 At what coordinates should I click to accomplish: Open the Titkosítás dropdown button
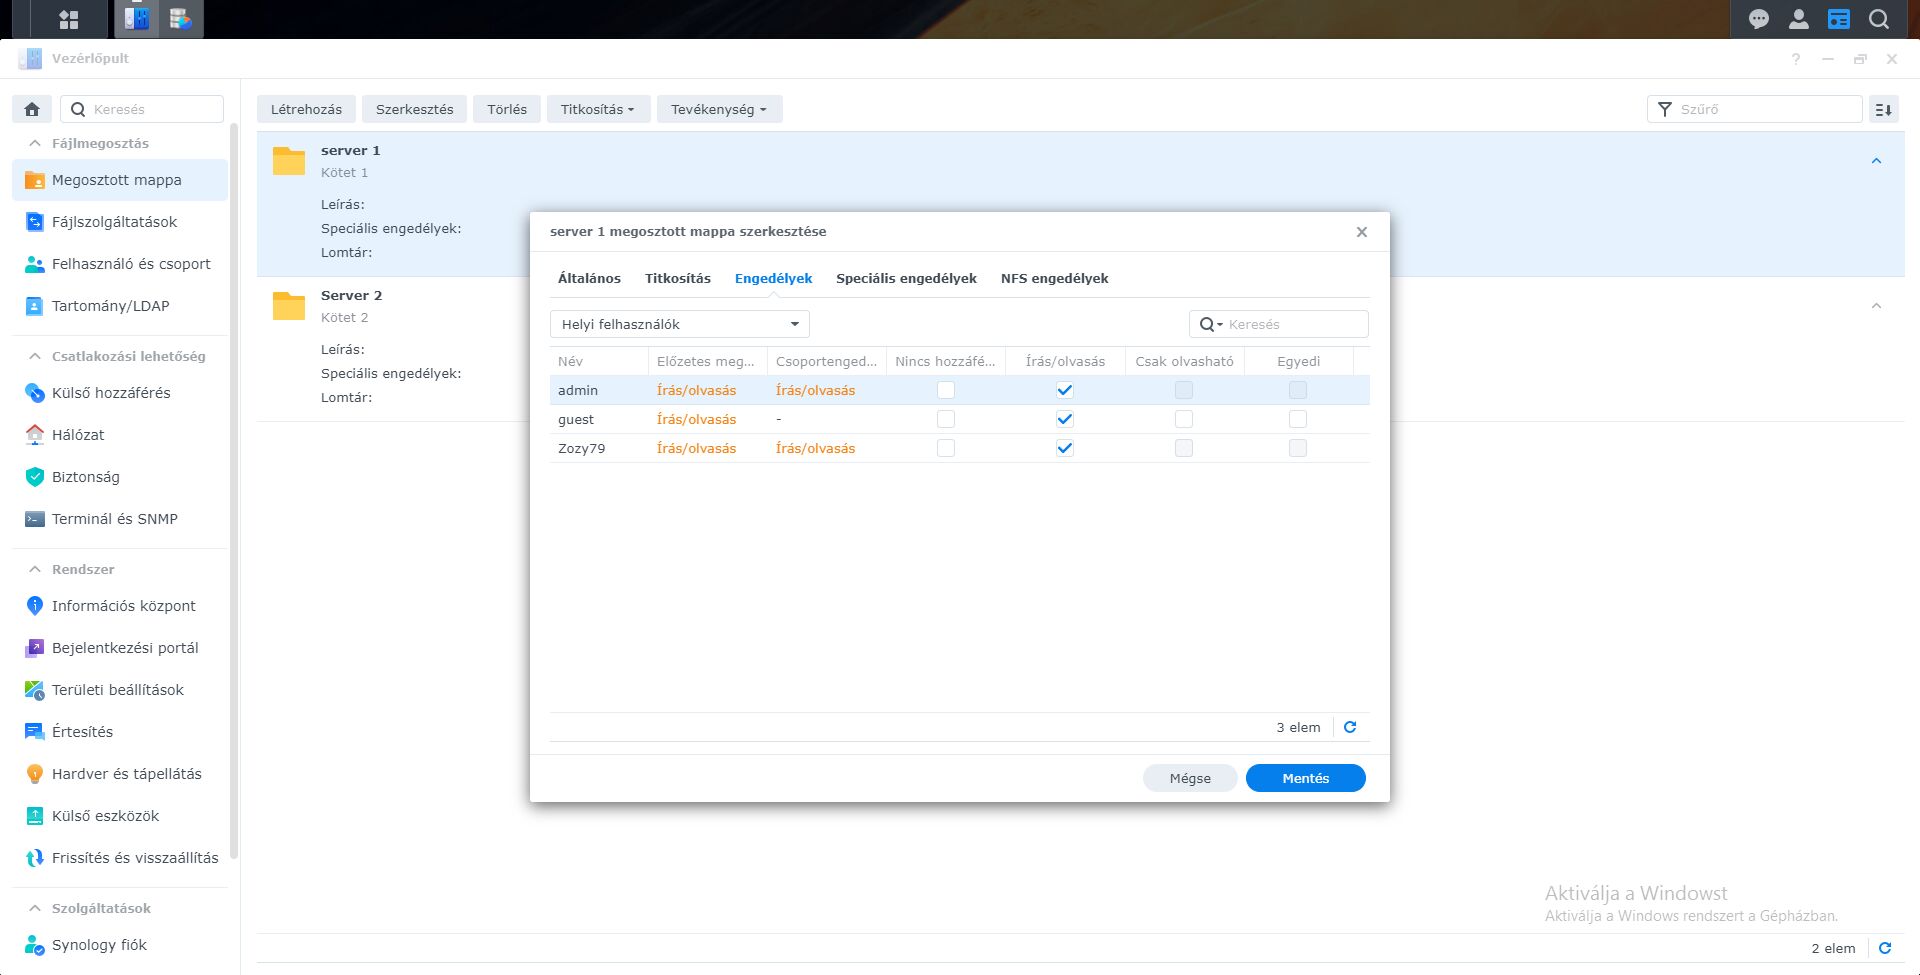[x=598, y=109]
